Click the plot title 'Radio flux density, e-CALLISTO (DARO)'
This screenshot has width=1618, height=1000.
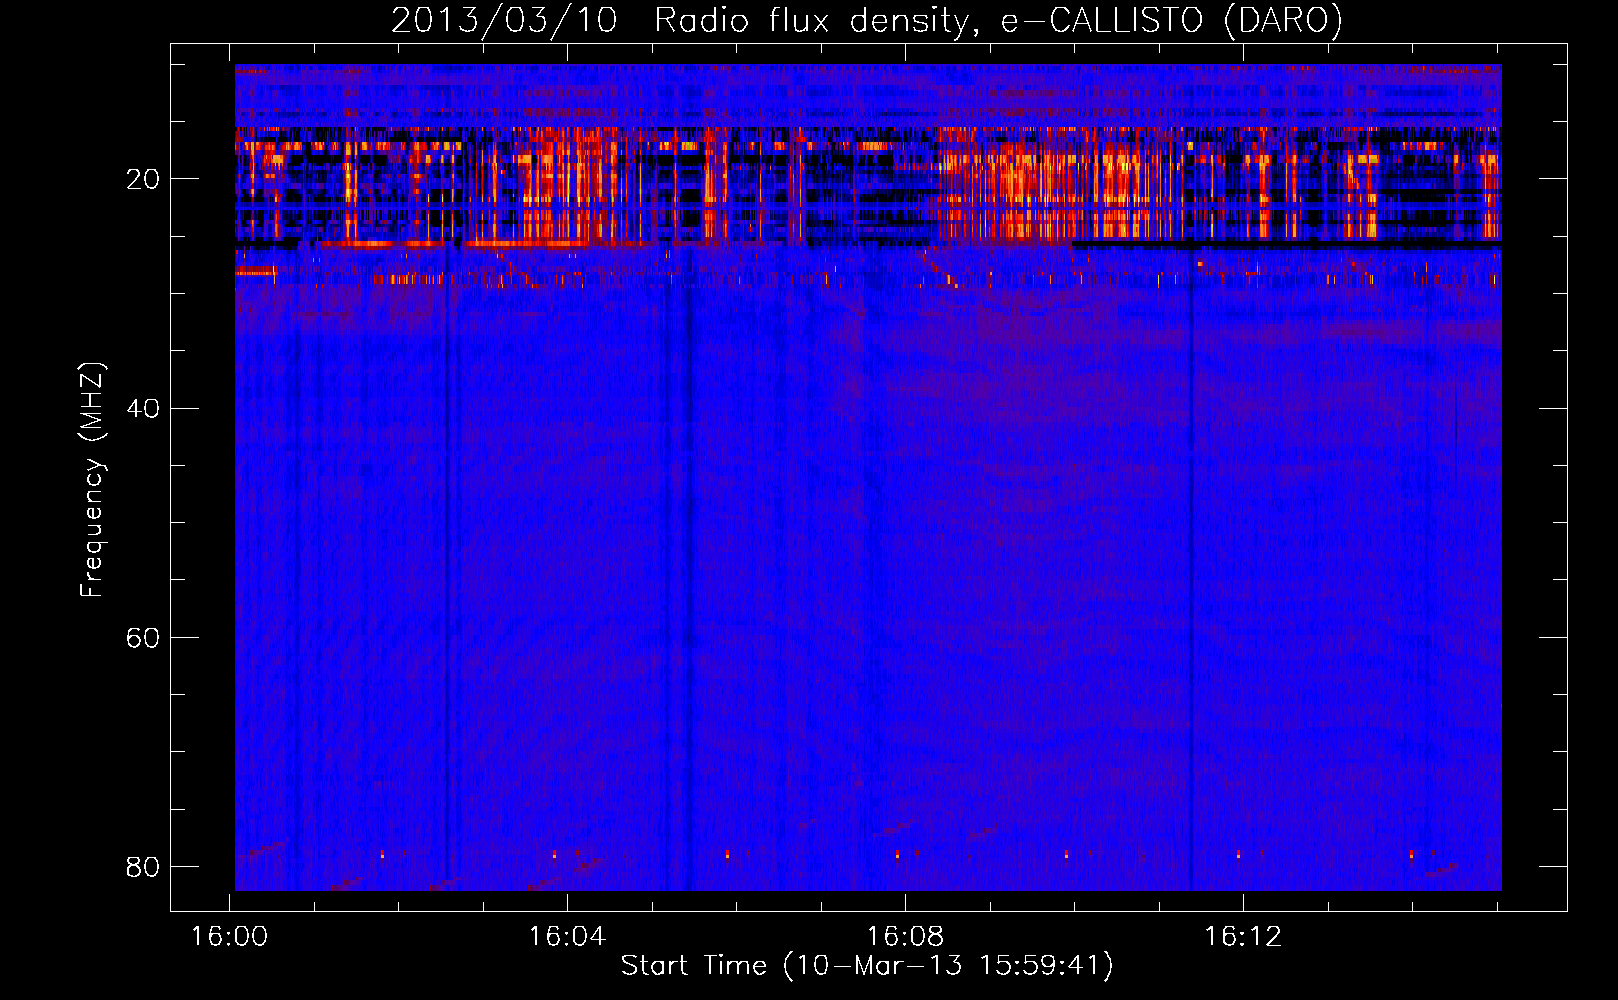coord(998,21)
